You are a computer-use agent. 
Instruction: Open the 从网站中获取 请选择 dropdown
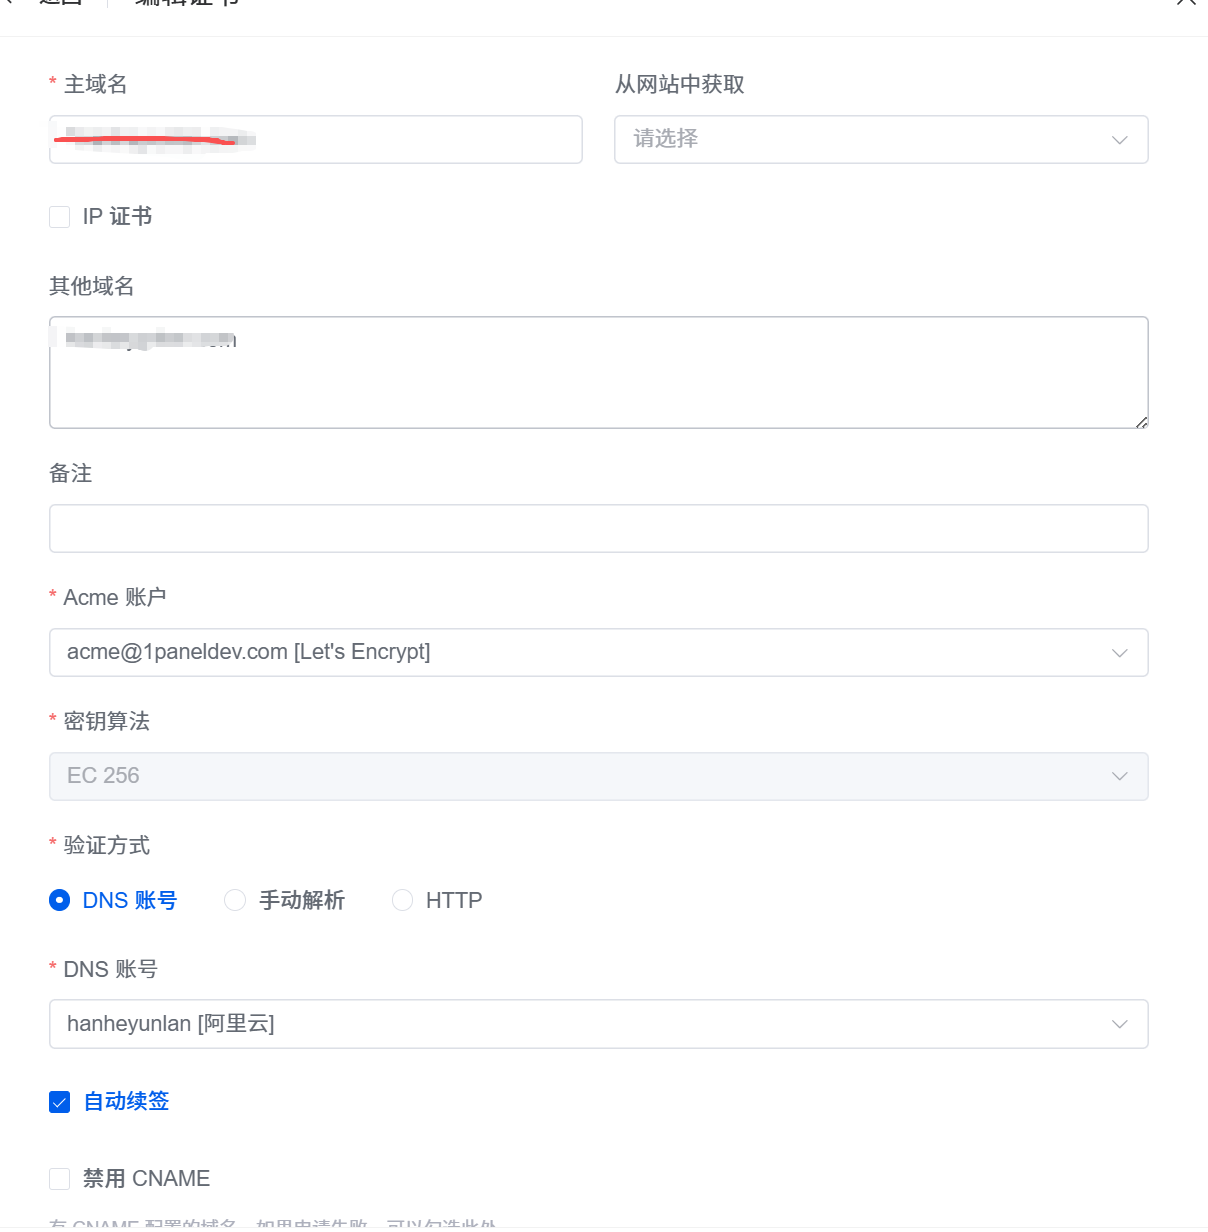click(x=881, y=140)
